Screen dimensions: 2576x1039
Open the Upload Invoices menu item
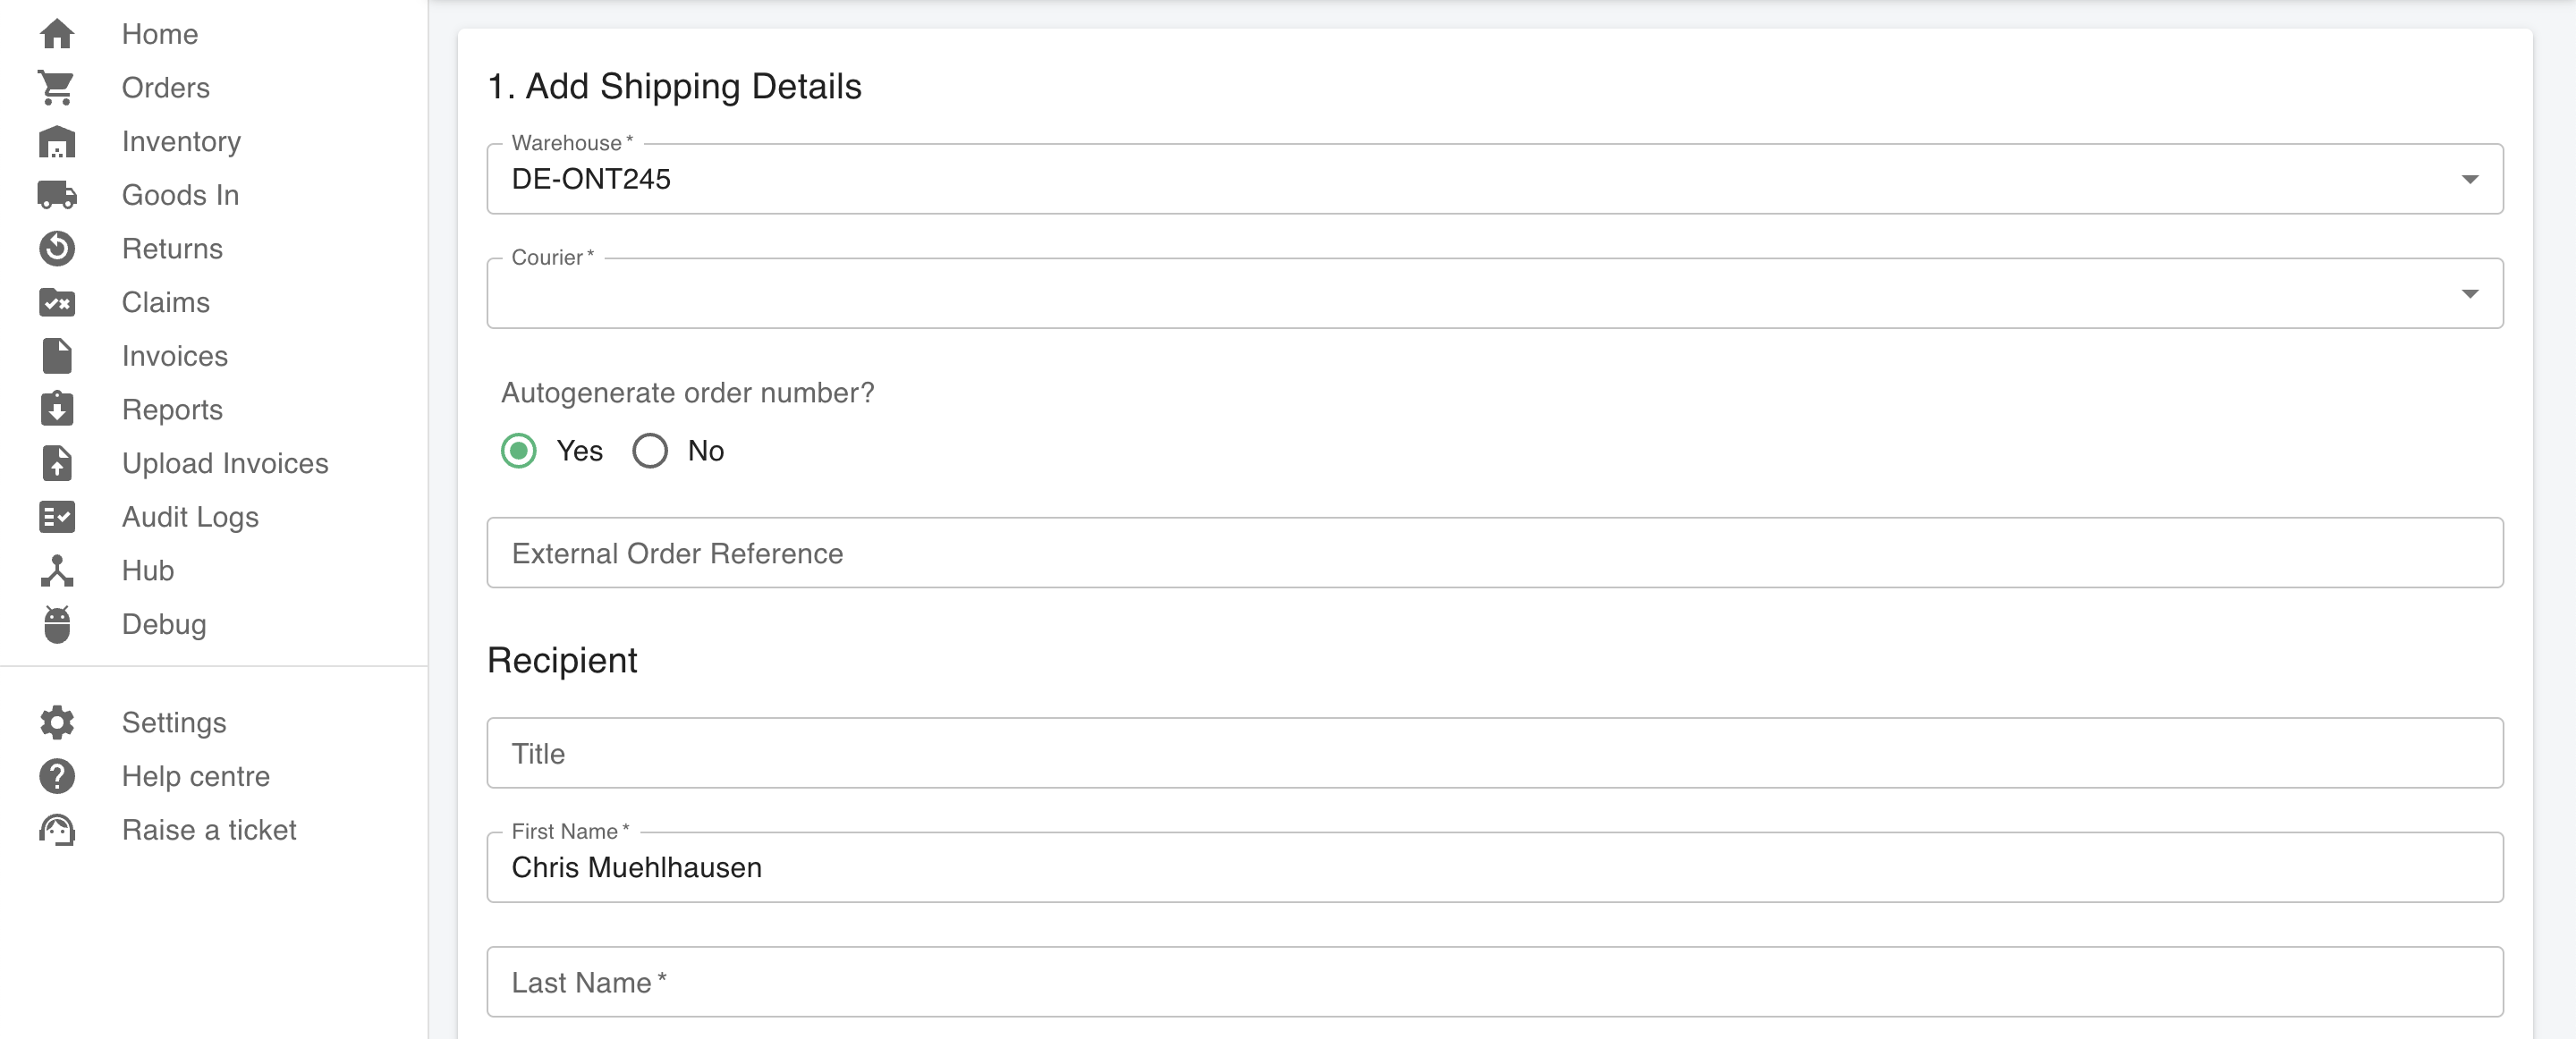pos(225,463)
